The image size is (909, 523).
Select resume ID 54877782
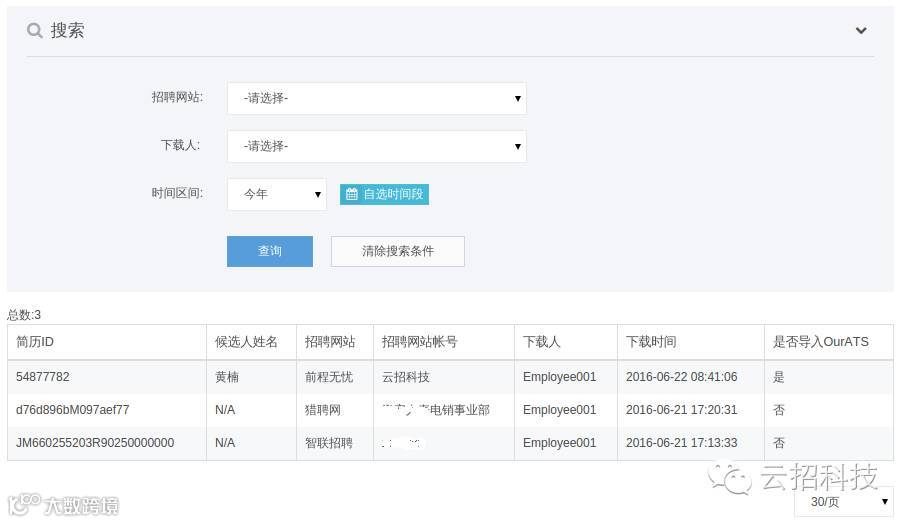point(42,377)
